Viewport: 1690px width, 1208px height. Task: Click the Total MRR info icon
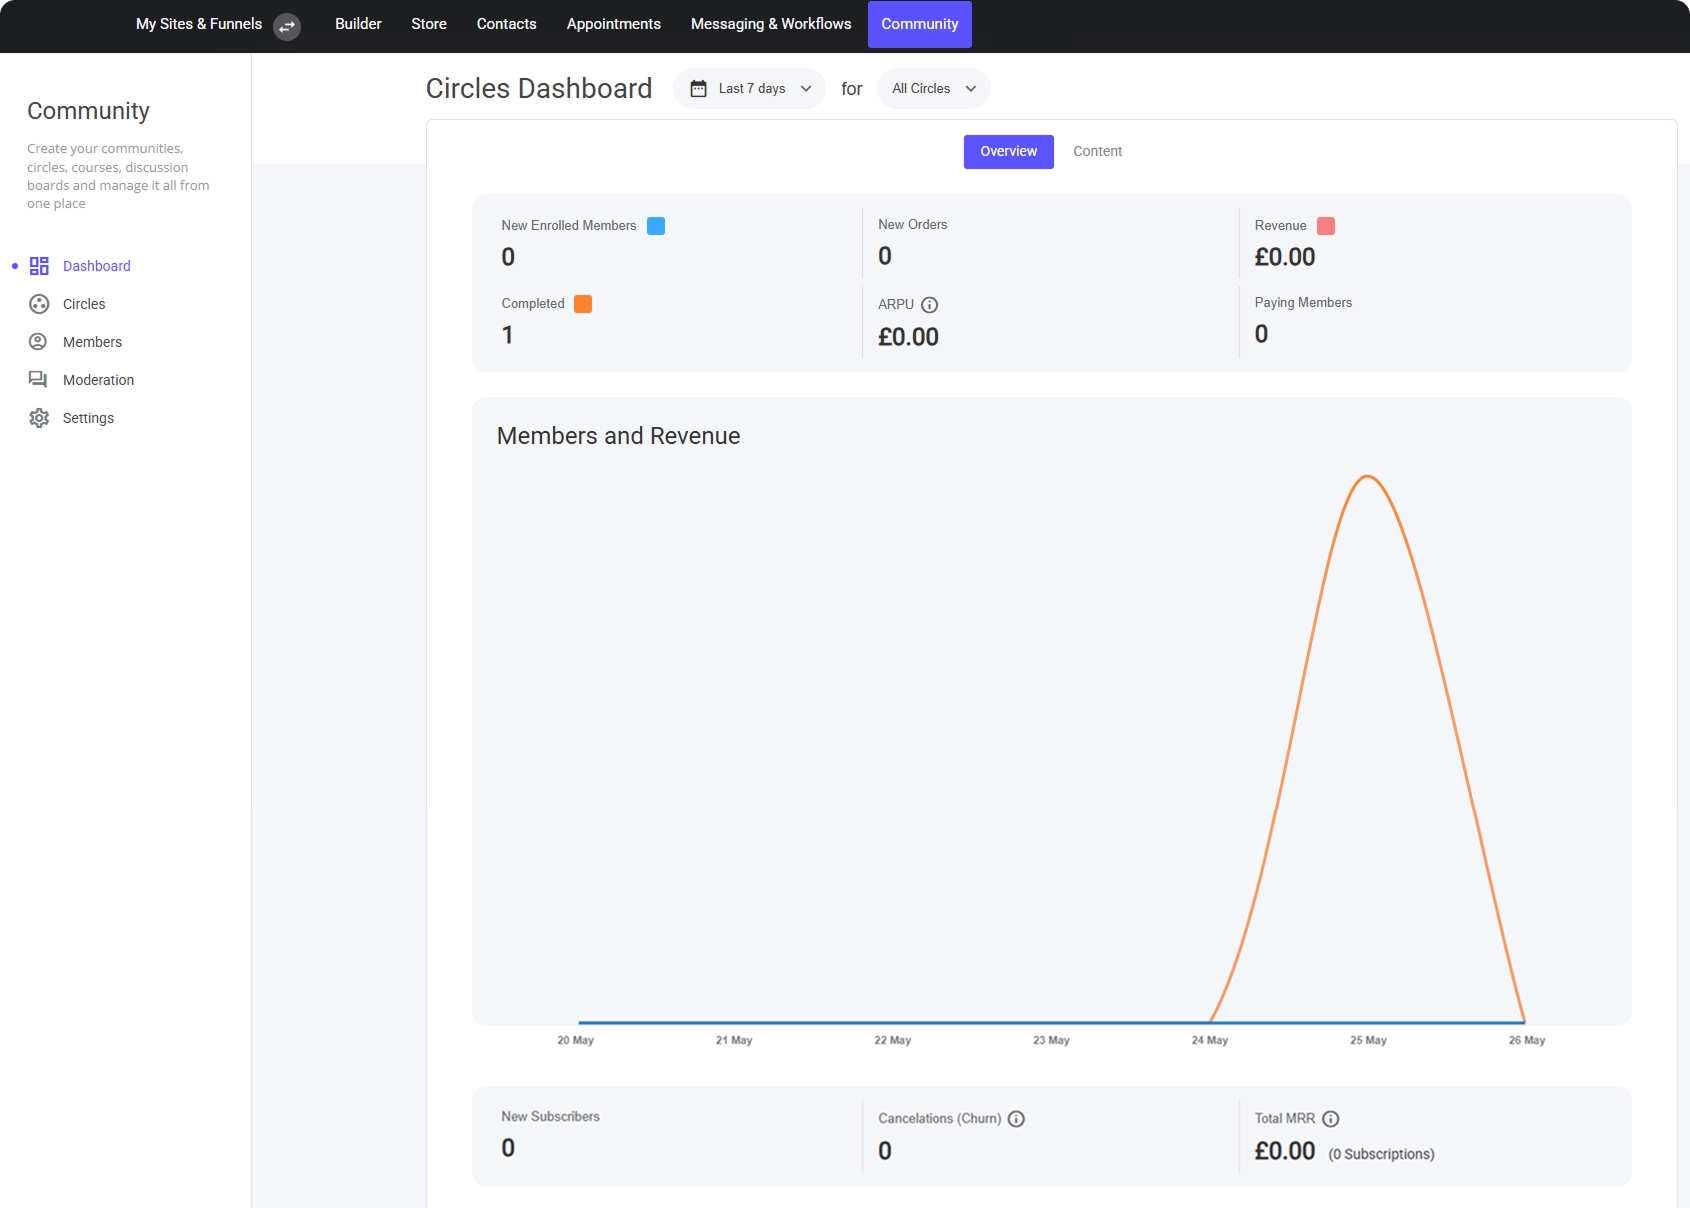click(1330, 1119)
